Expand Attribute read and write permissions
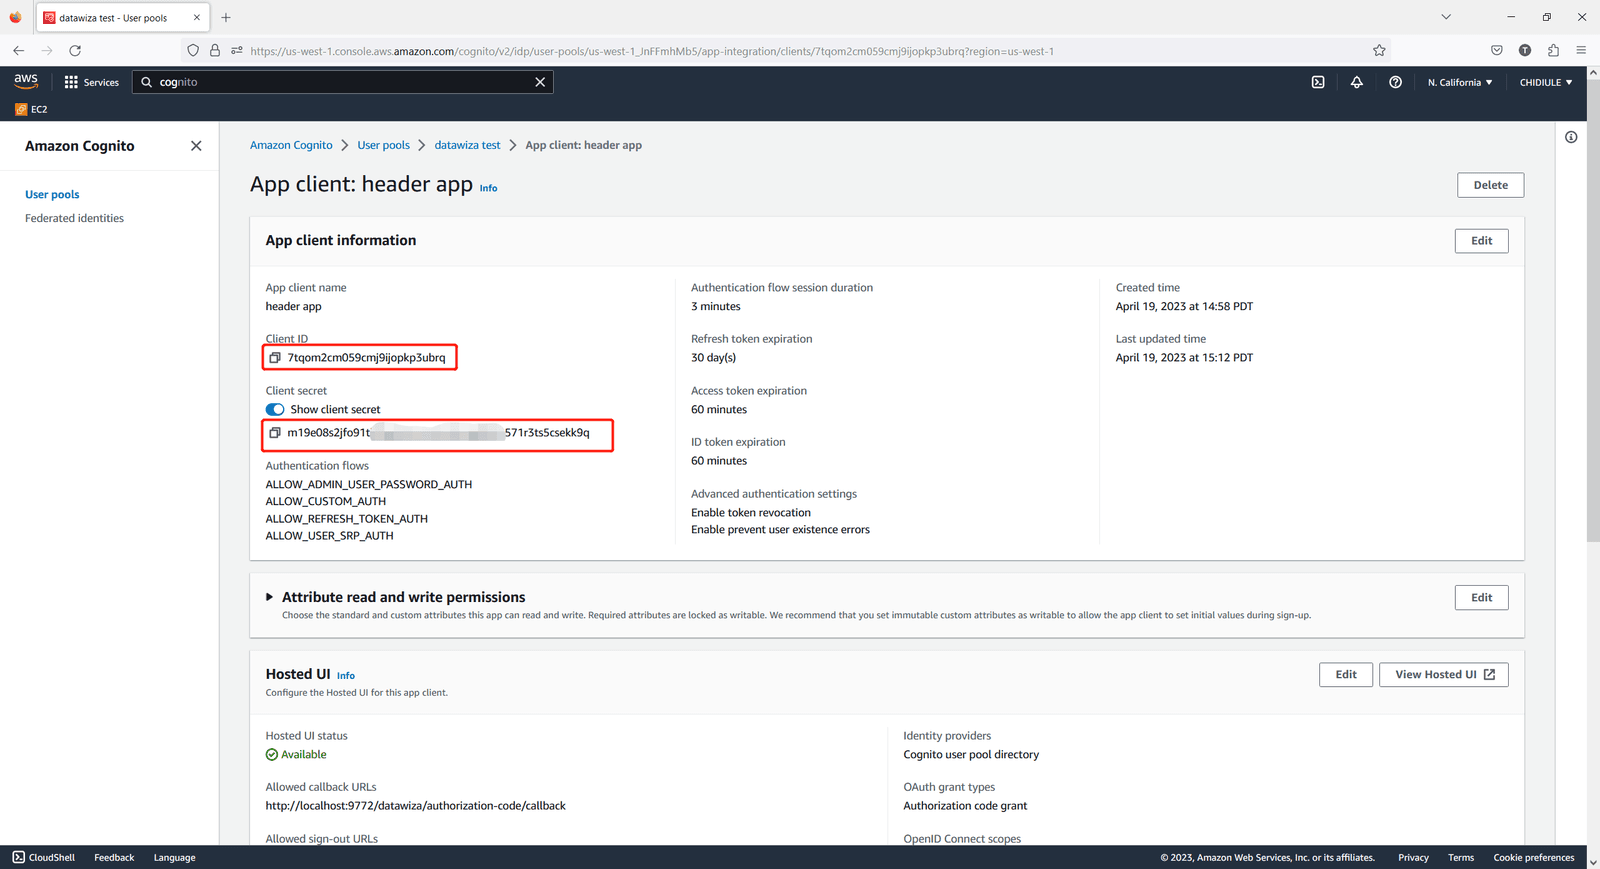This screenshot has width=1600, height=869. [x=269, y=597]
